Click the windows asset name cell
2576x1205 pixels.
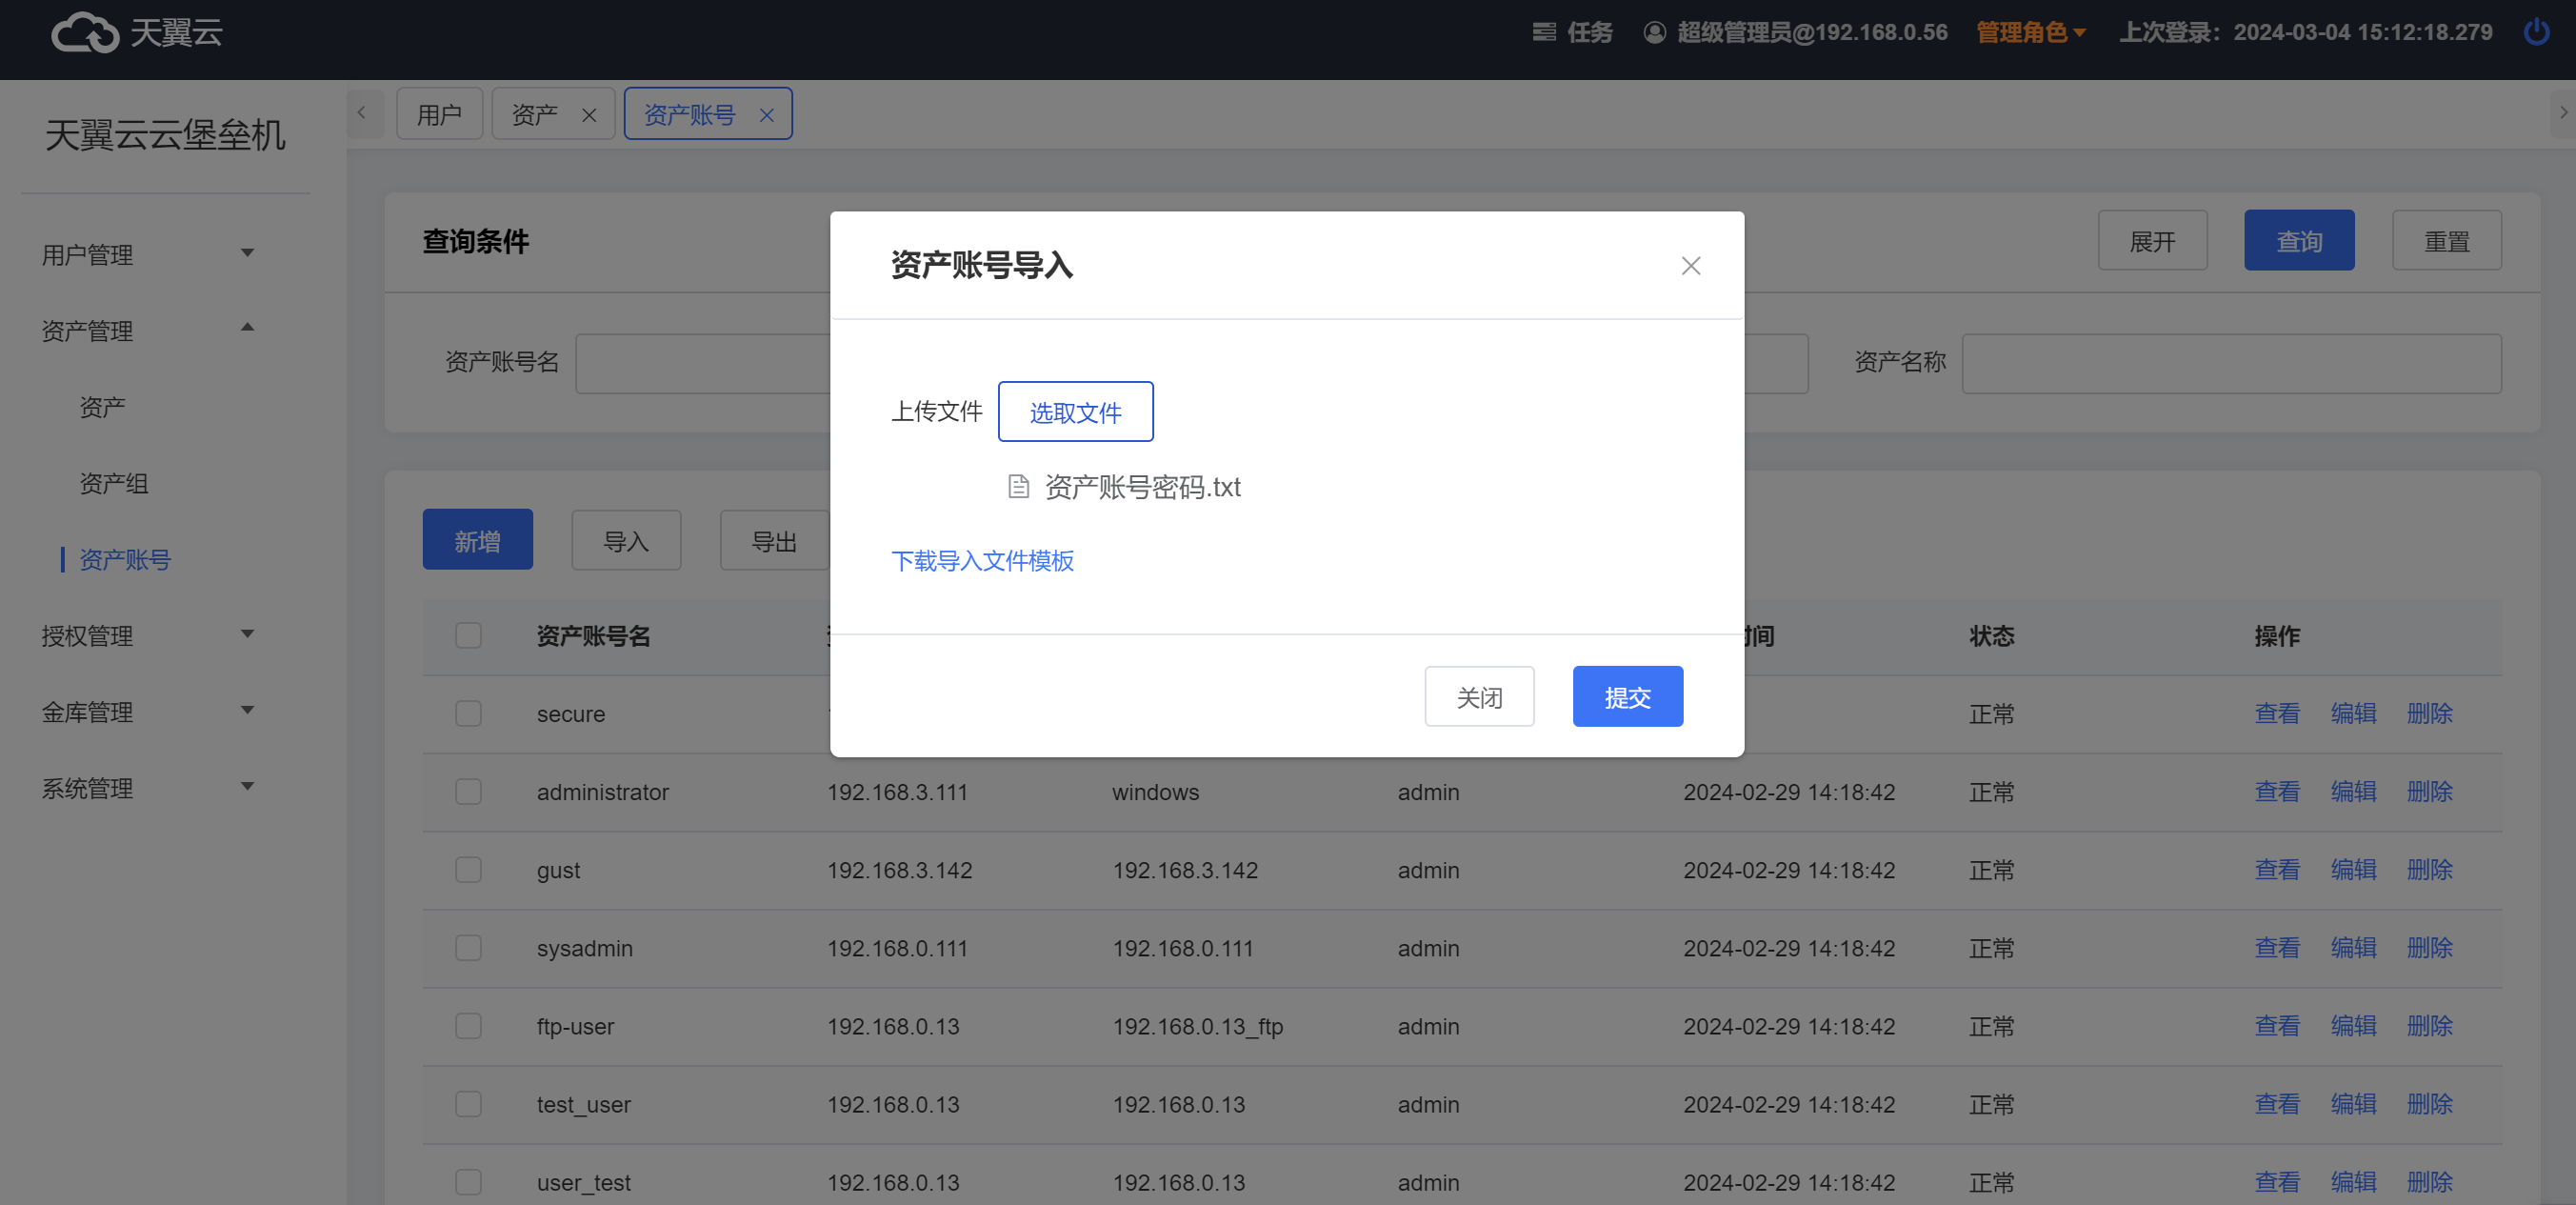pyautogui.click(x=1155, y=792)
